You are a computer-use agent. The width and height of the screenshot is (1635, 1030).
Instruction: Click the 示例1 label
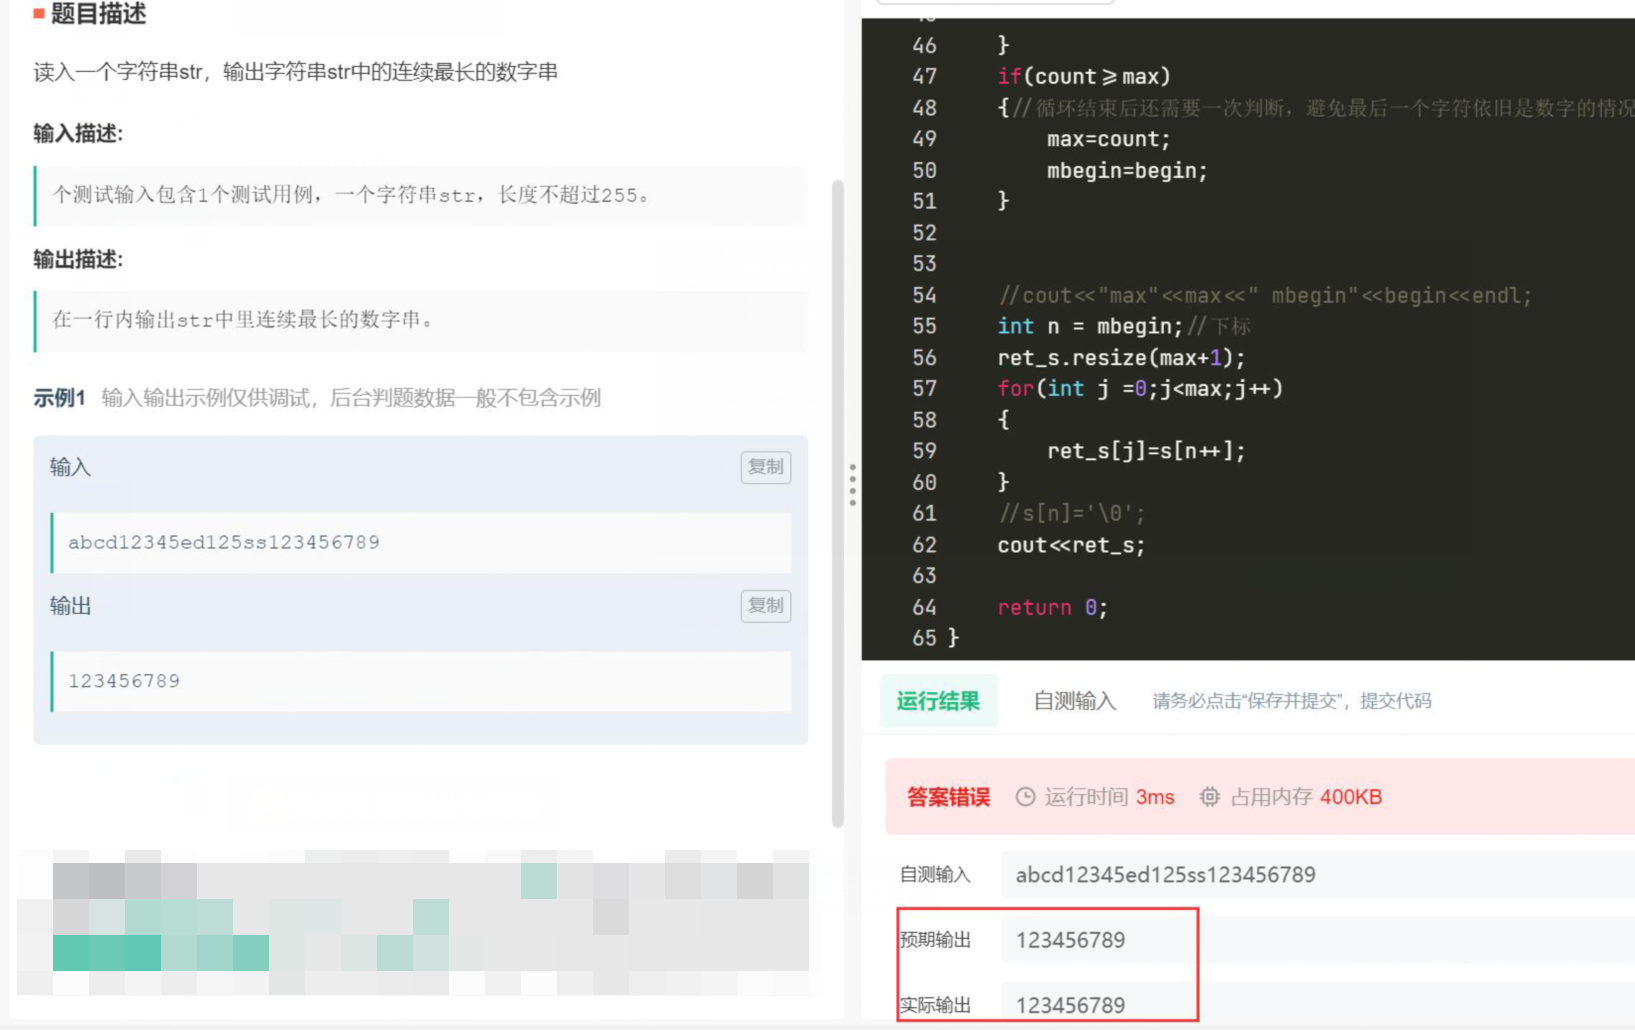[x=59, y=398]
